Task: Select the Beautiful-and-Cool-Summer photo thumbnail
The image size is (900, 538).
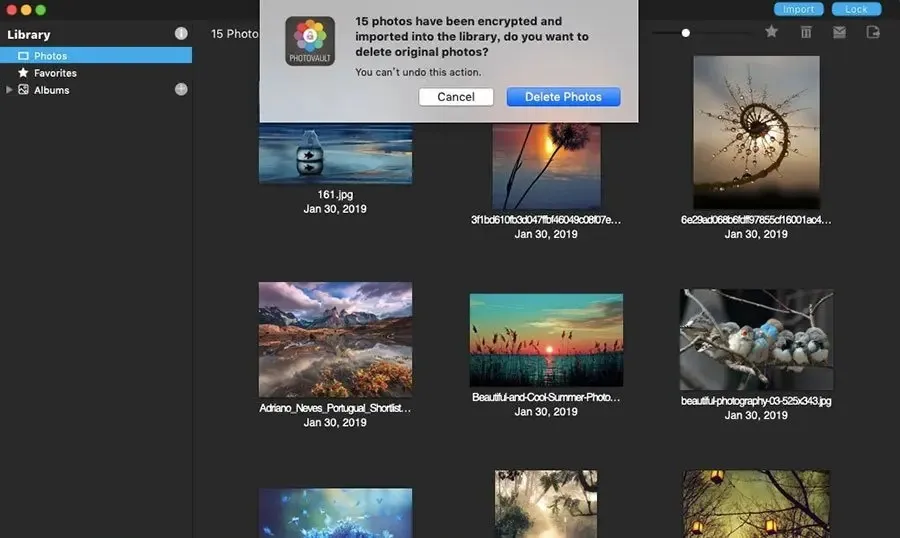Action: coord(546,340)
